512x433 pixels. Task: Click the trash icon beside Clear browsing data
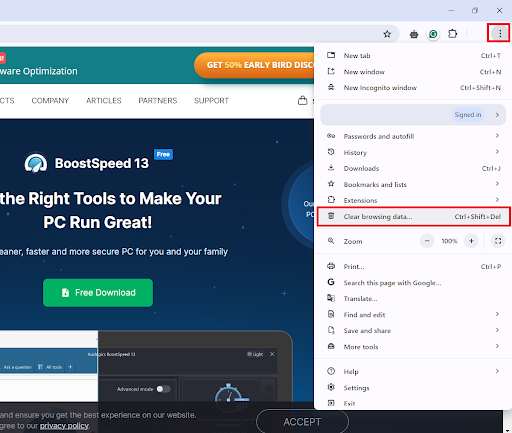pos(331,216)
